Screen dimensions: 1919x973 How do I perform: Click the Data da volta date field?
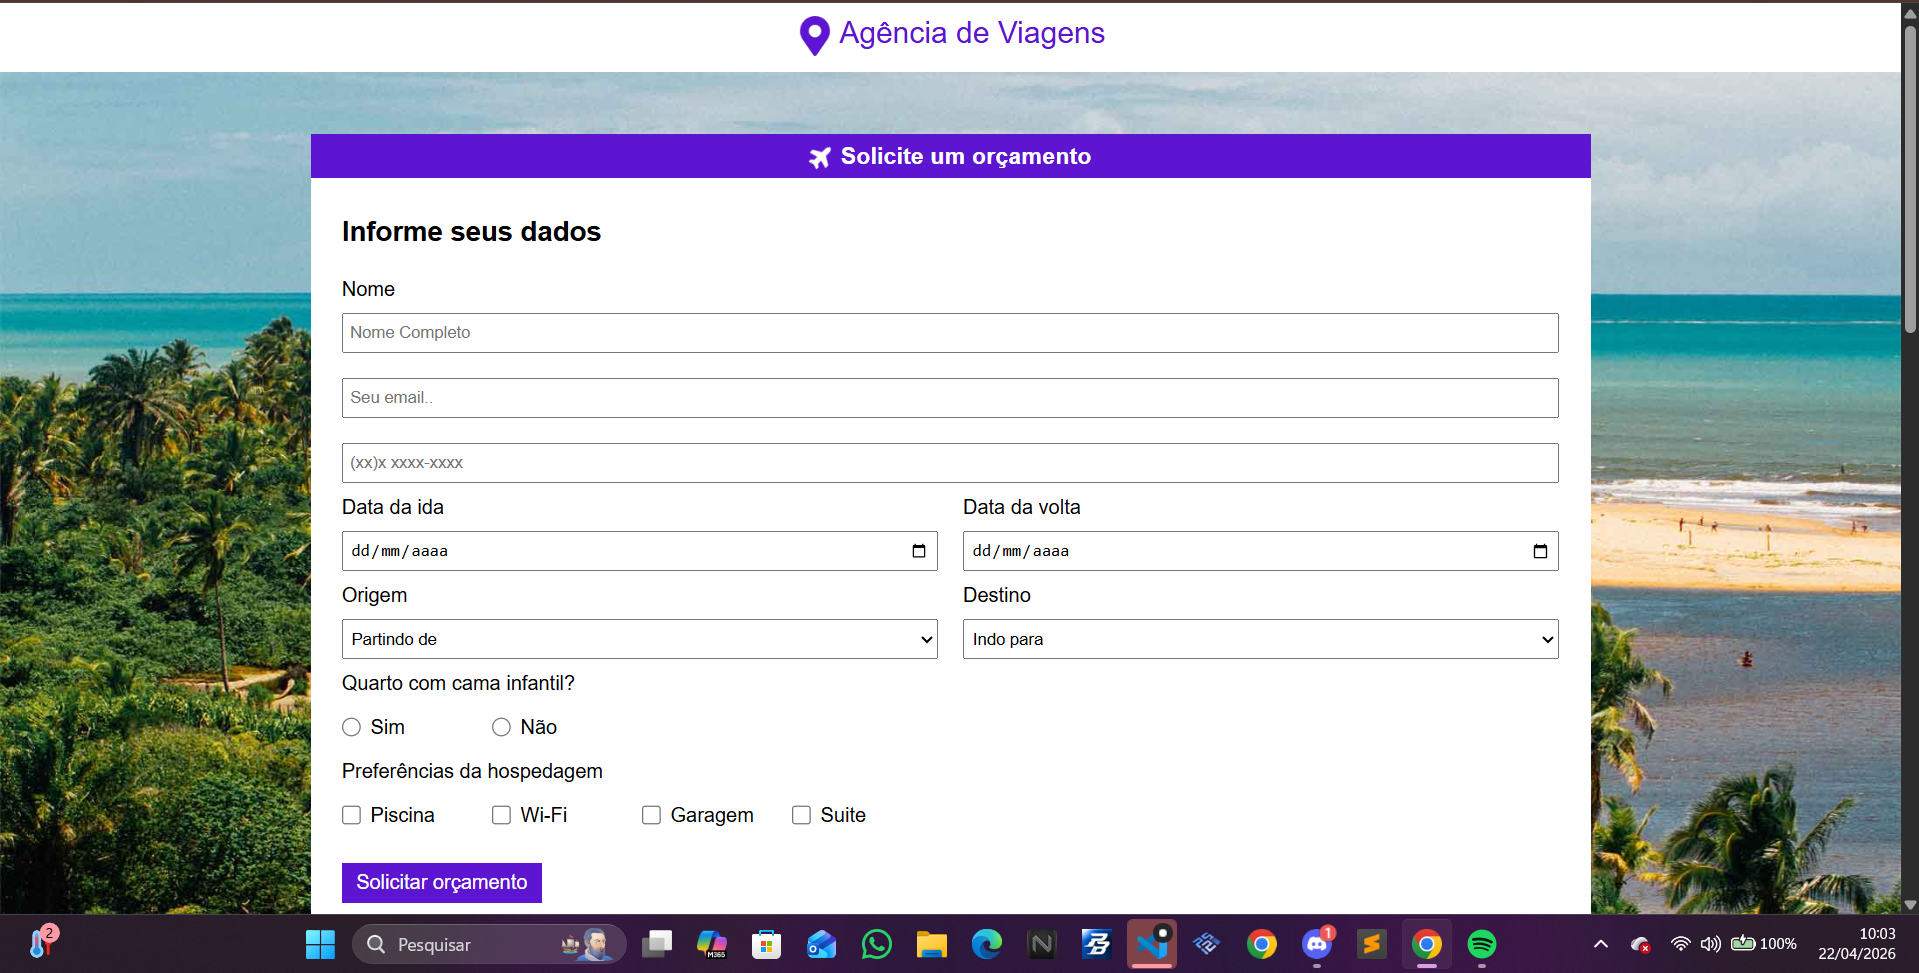1261,551
